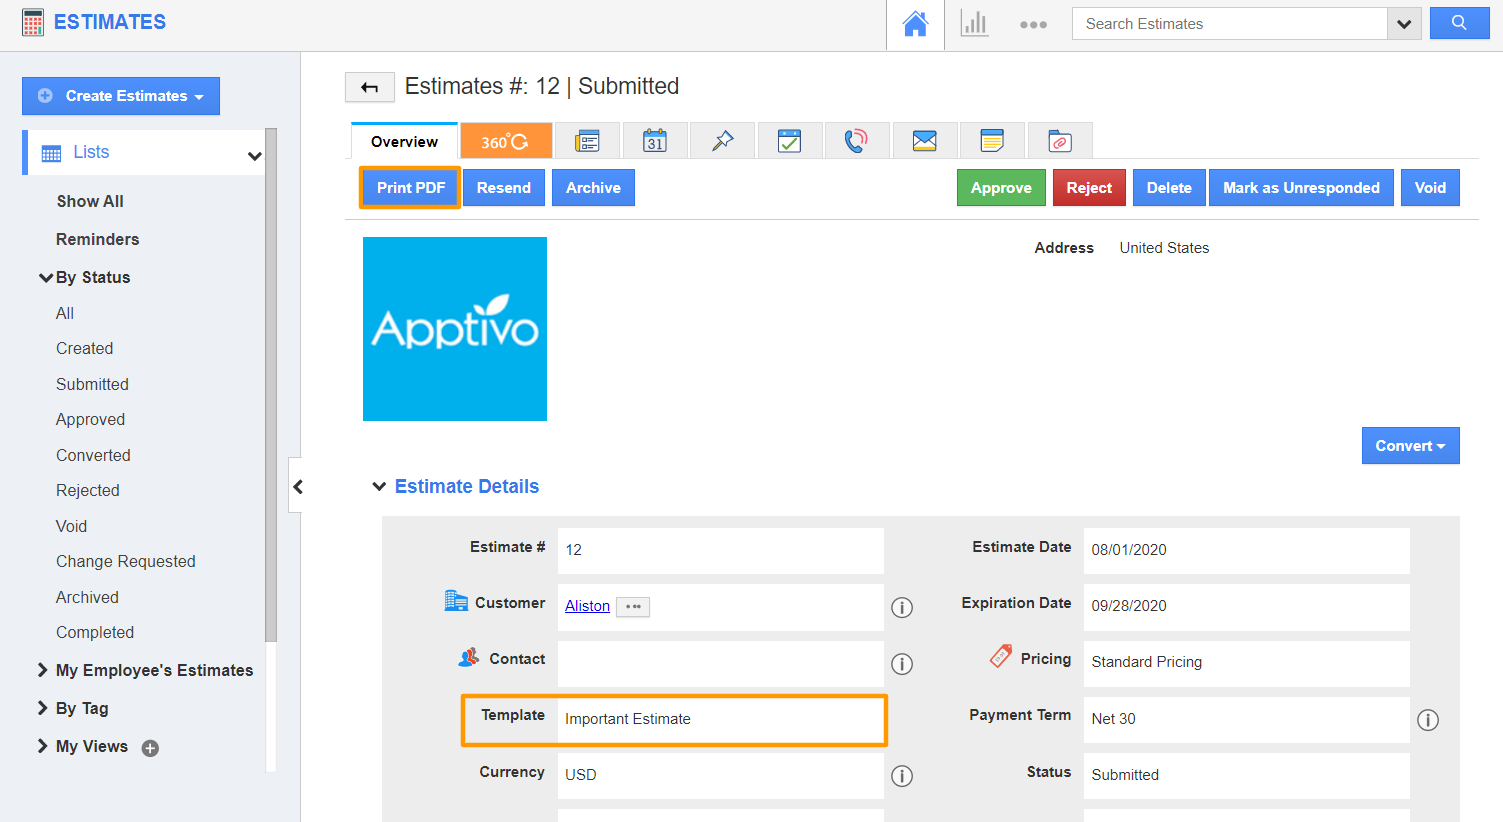
Task: Open the News Feed icon tab
Action: pyautogui.click(x=587, y=140)
